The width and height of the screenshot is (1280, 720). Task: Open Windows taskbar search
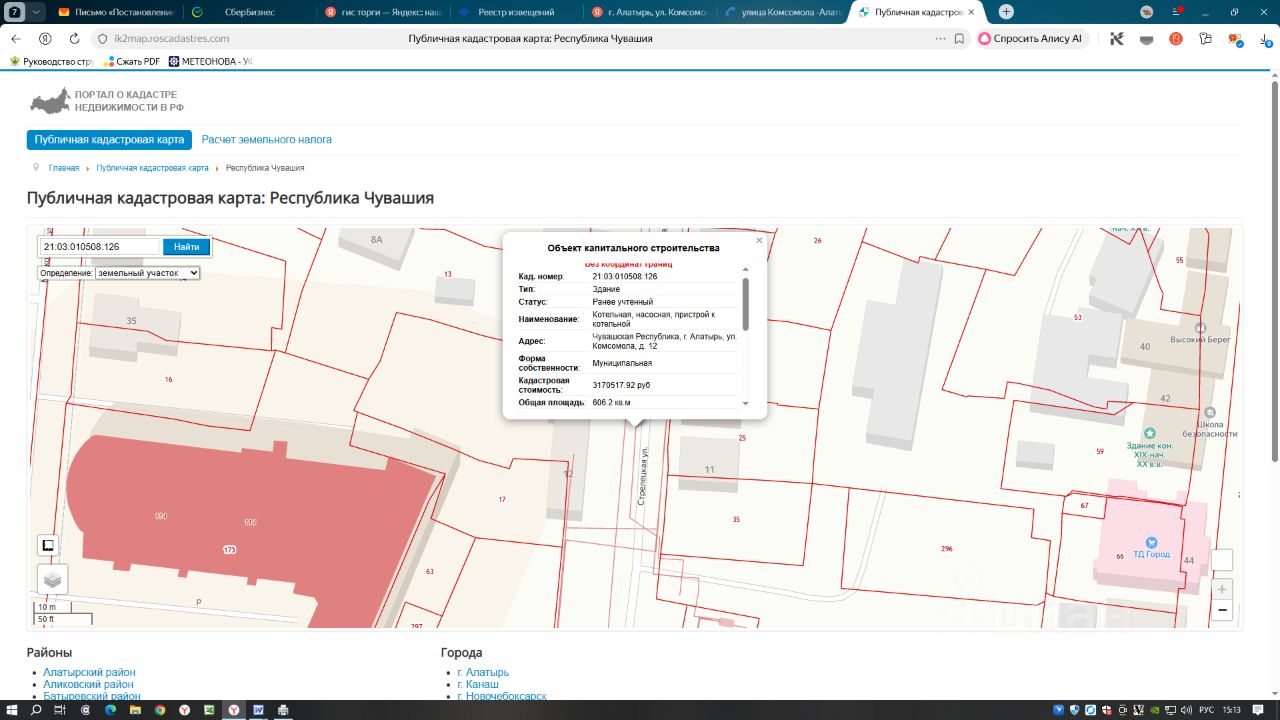36,710
